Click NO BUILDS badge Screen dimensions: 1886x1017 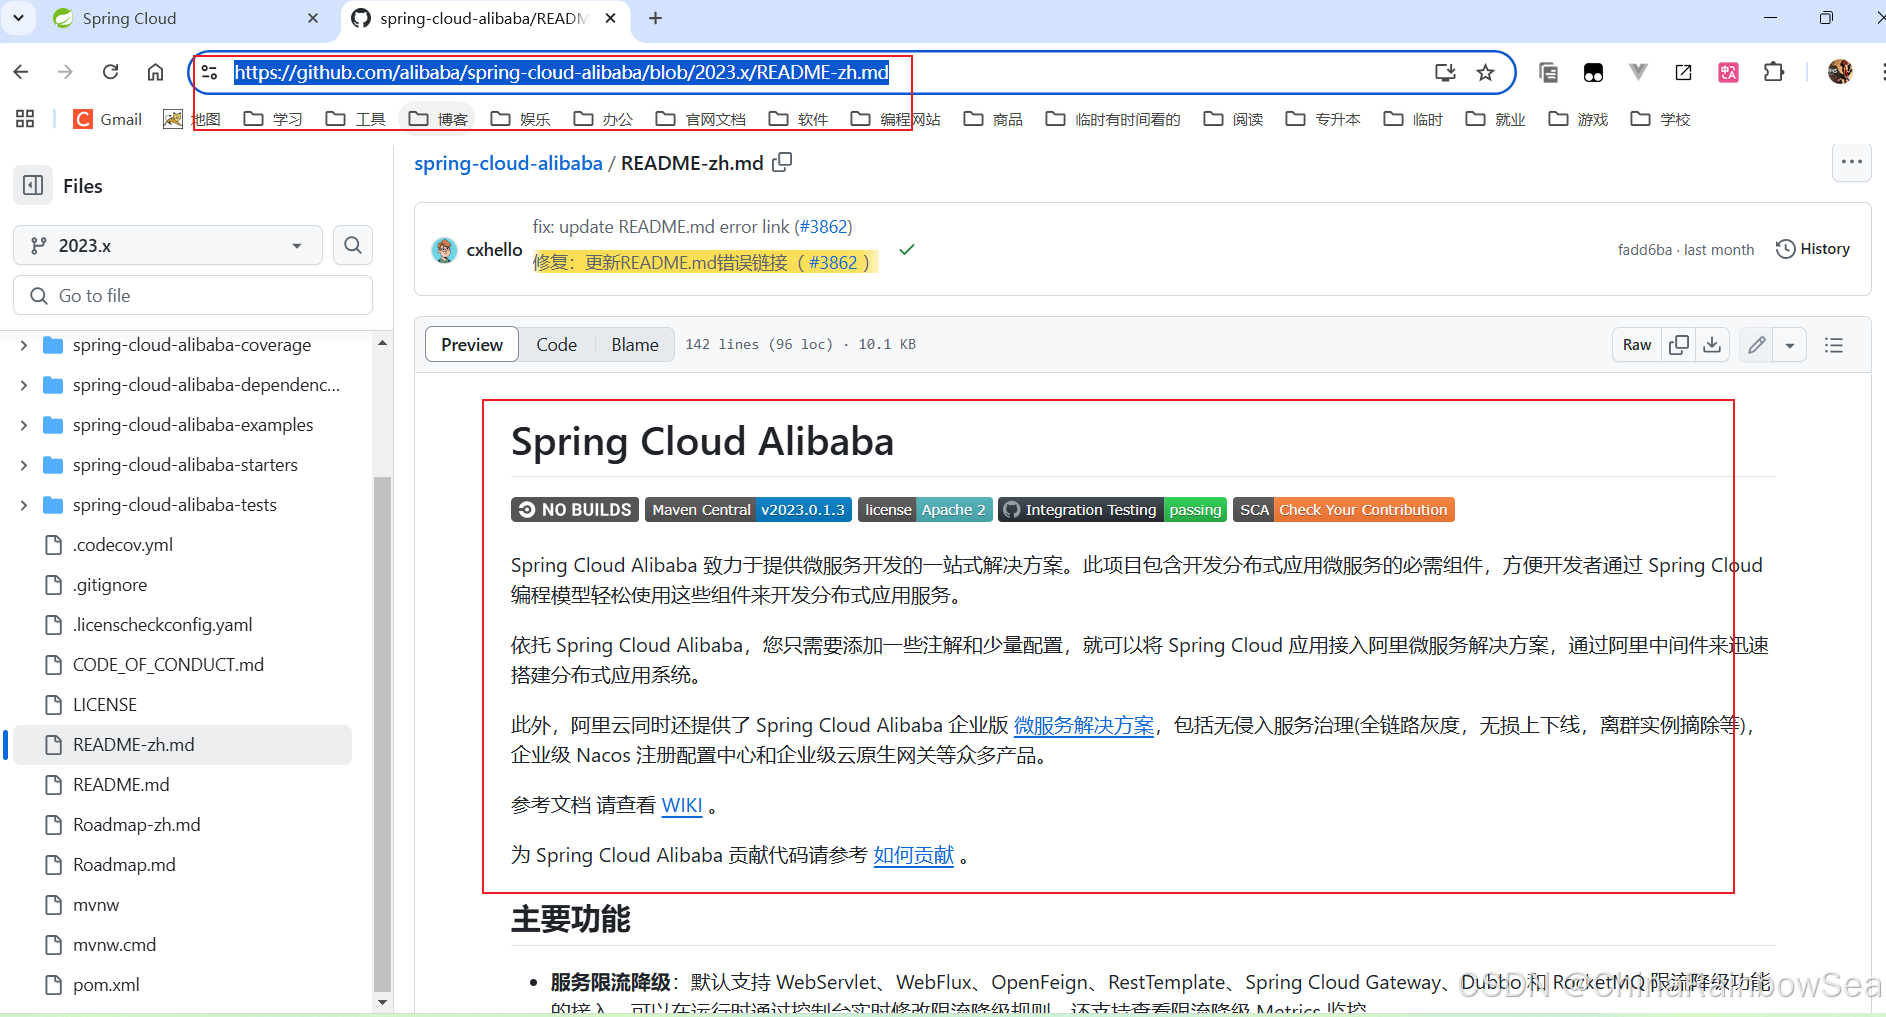pyautogui.click(x=575, y=510)
